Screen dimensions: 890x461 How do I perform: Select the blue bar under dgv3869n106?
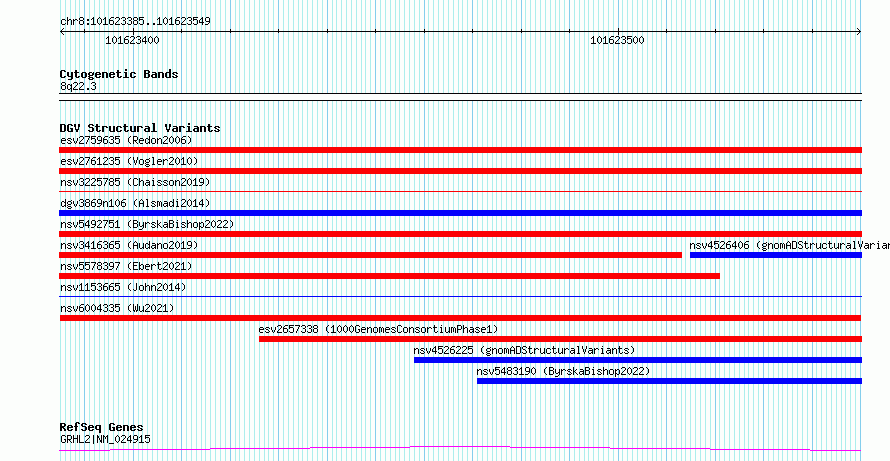[x=460, y=213]
